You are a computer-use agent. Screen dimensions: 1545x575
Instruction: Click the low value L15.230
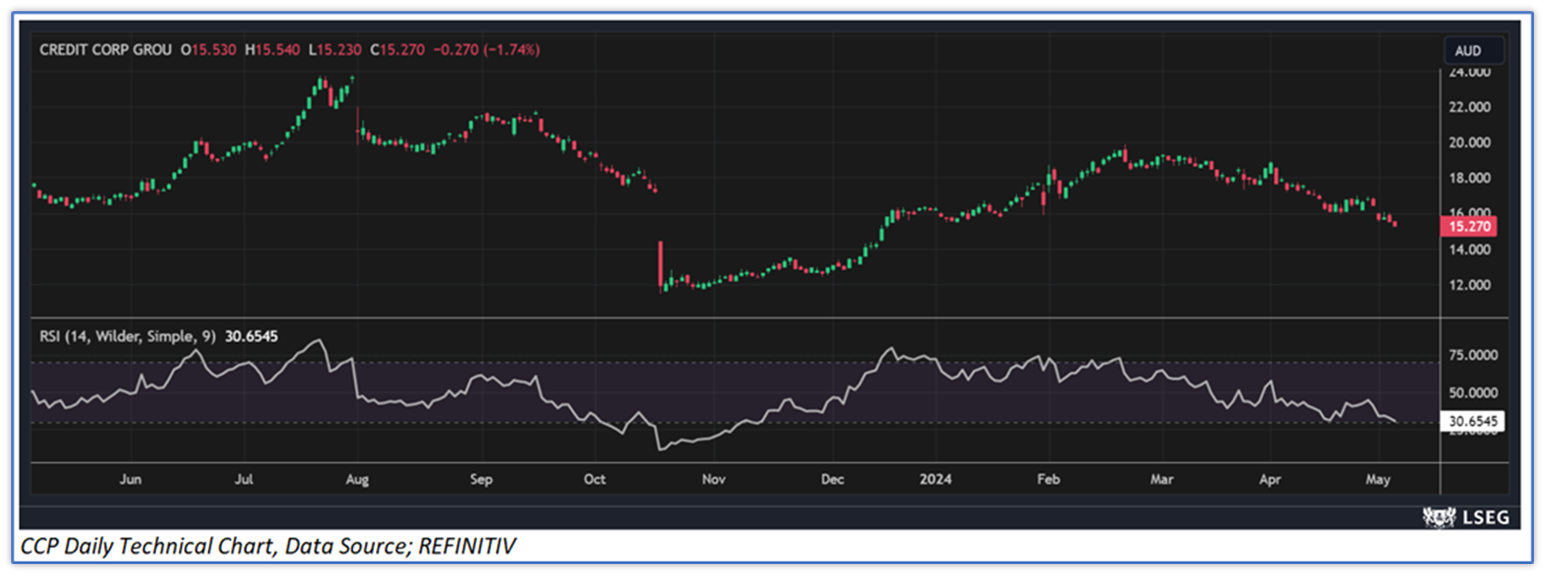(x=336, y=49)
